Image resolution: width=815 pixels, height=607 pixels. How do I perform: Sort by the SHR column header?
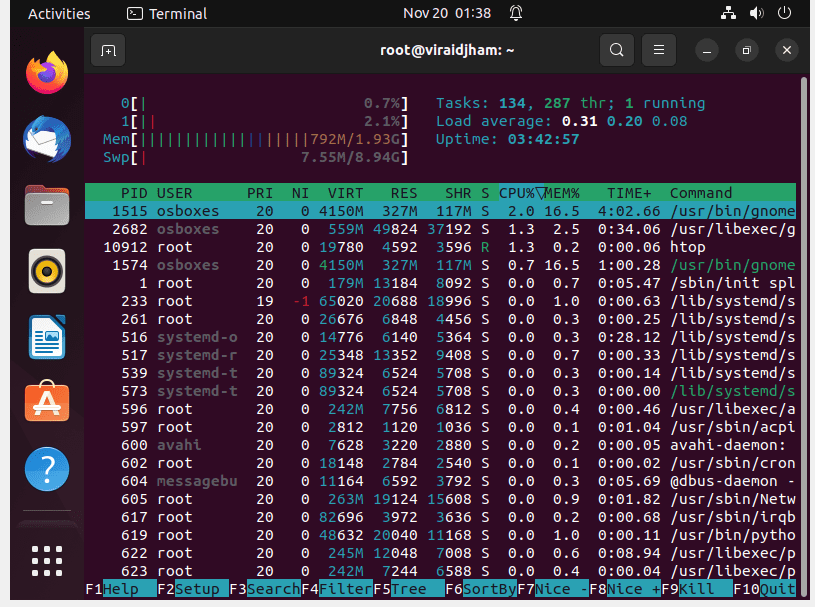tap(458, 193)
